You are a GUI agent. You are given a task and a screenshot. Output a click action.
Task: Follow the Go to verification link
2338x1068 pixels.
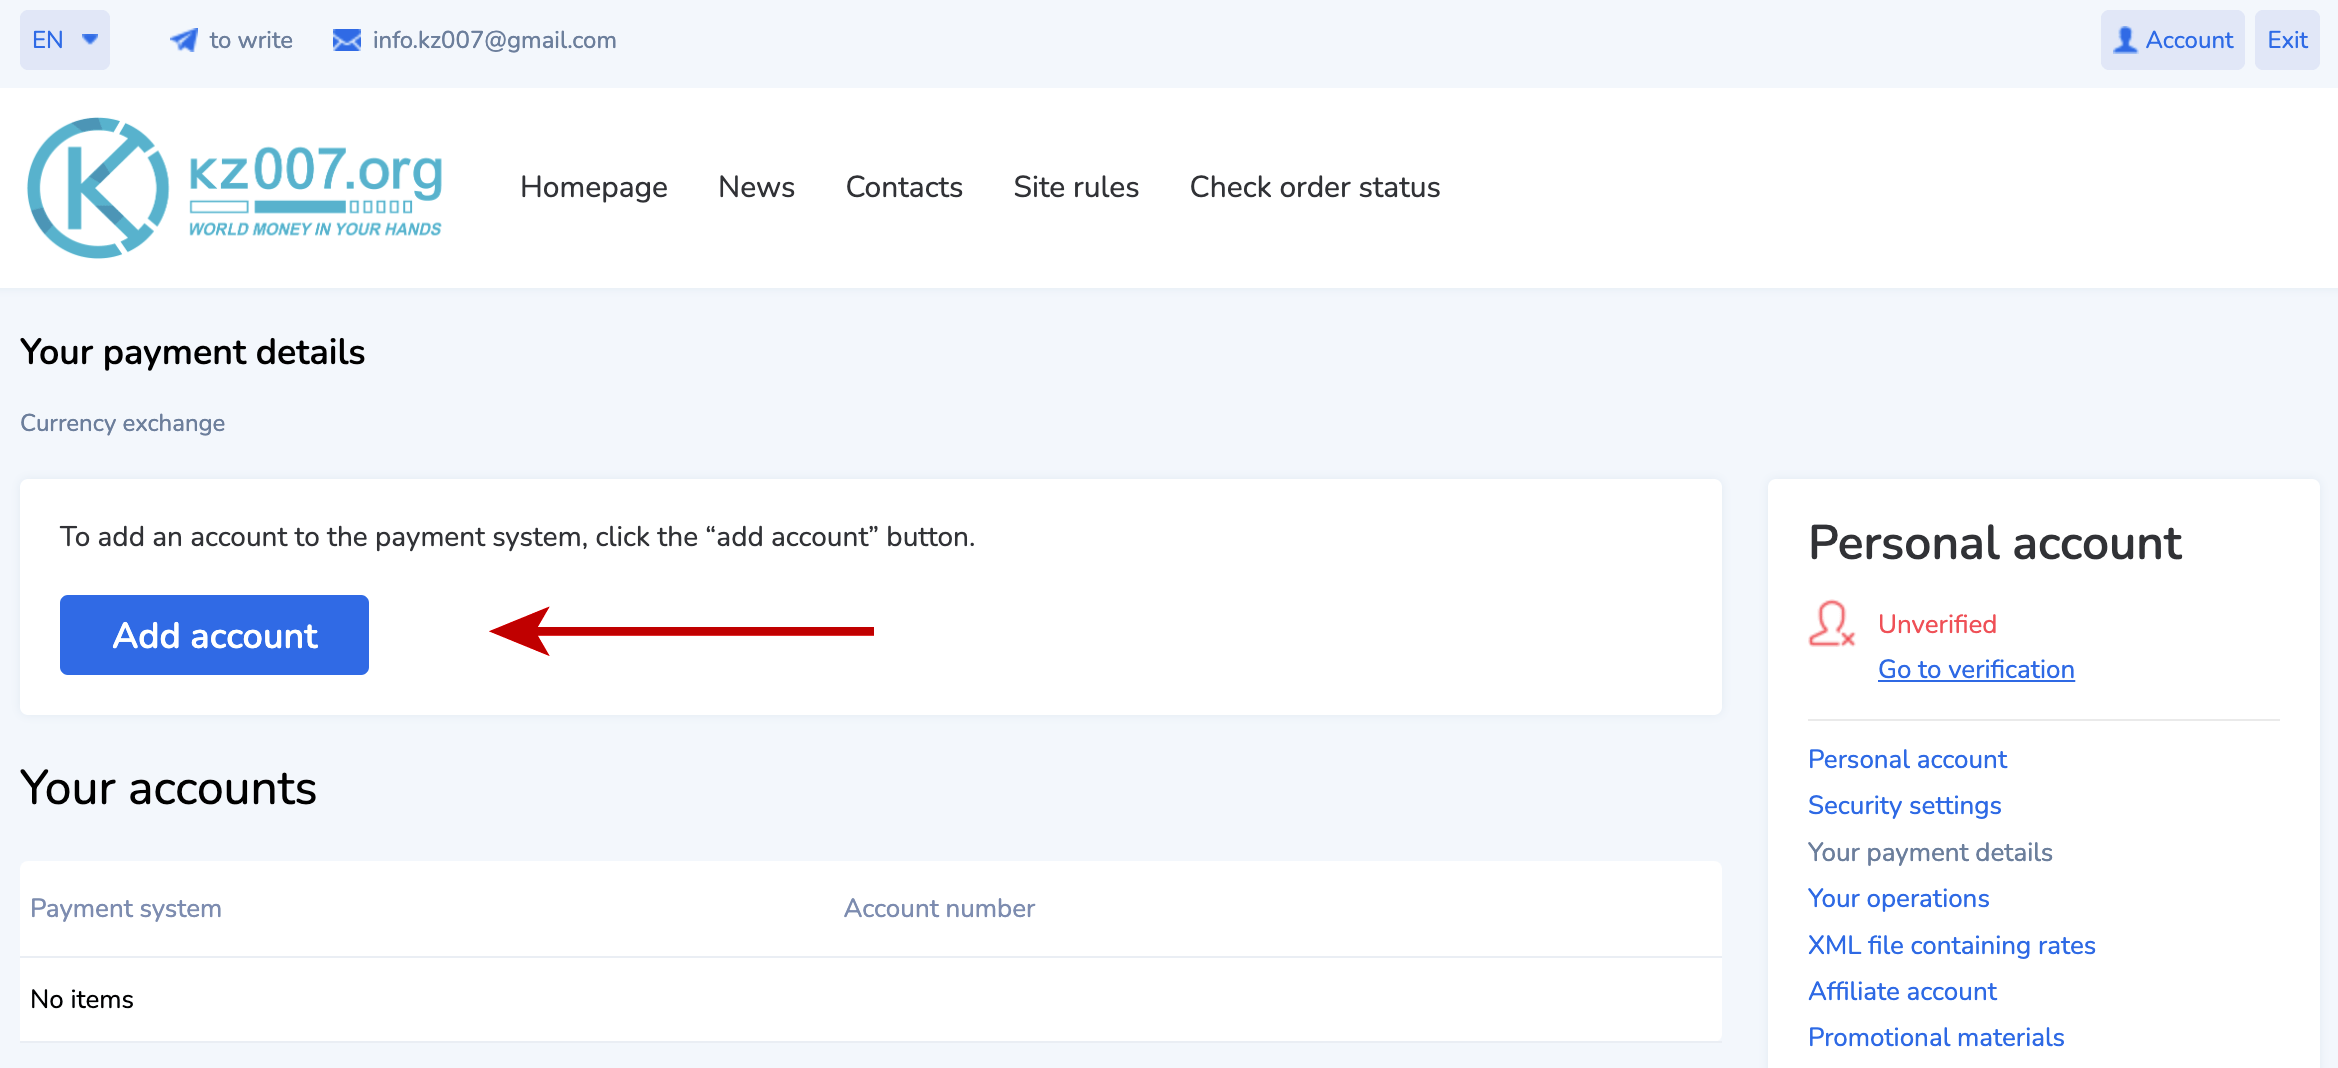tap(1975, 669)
